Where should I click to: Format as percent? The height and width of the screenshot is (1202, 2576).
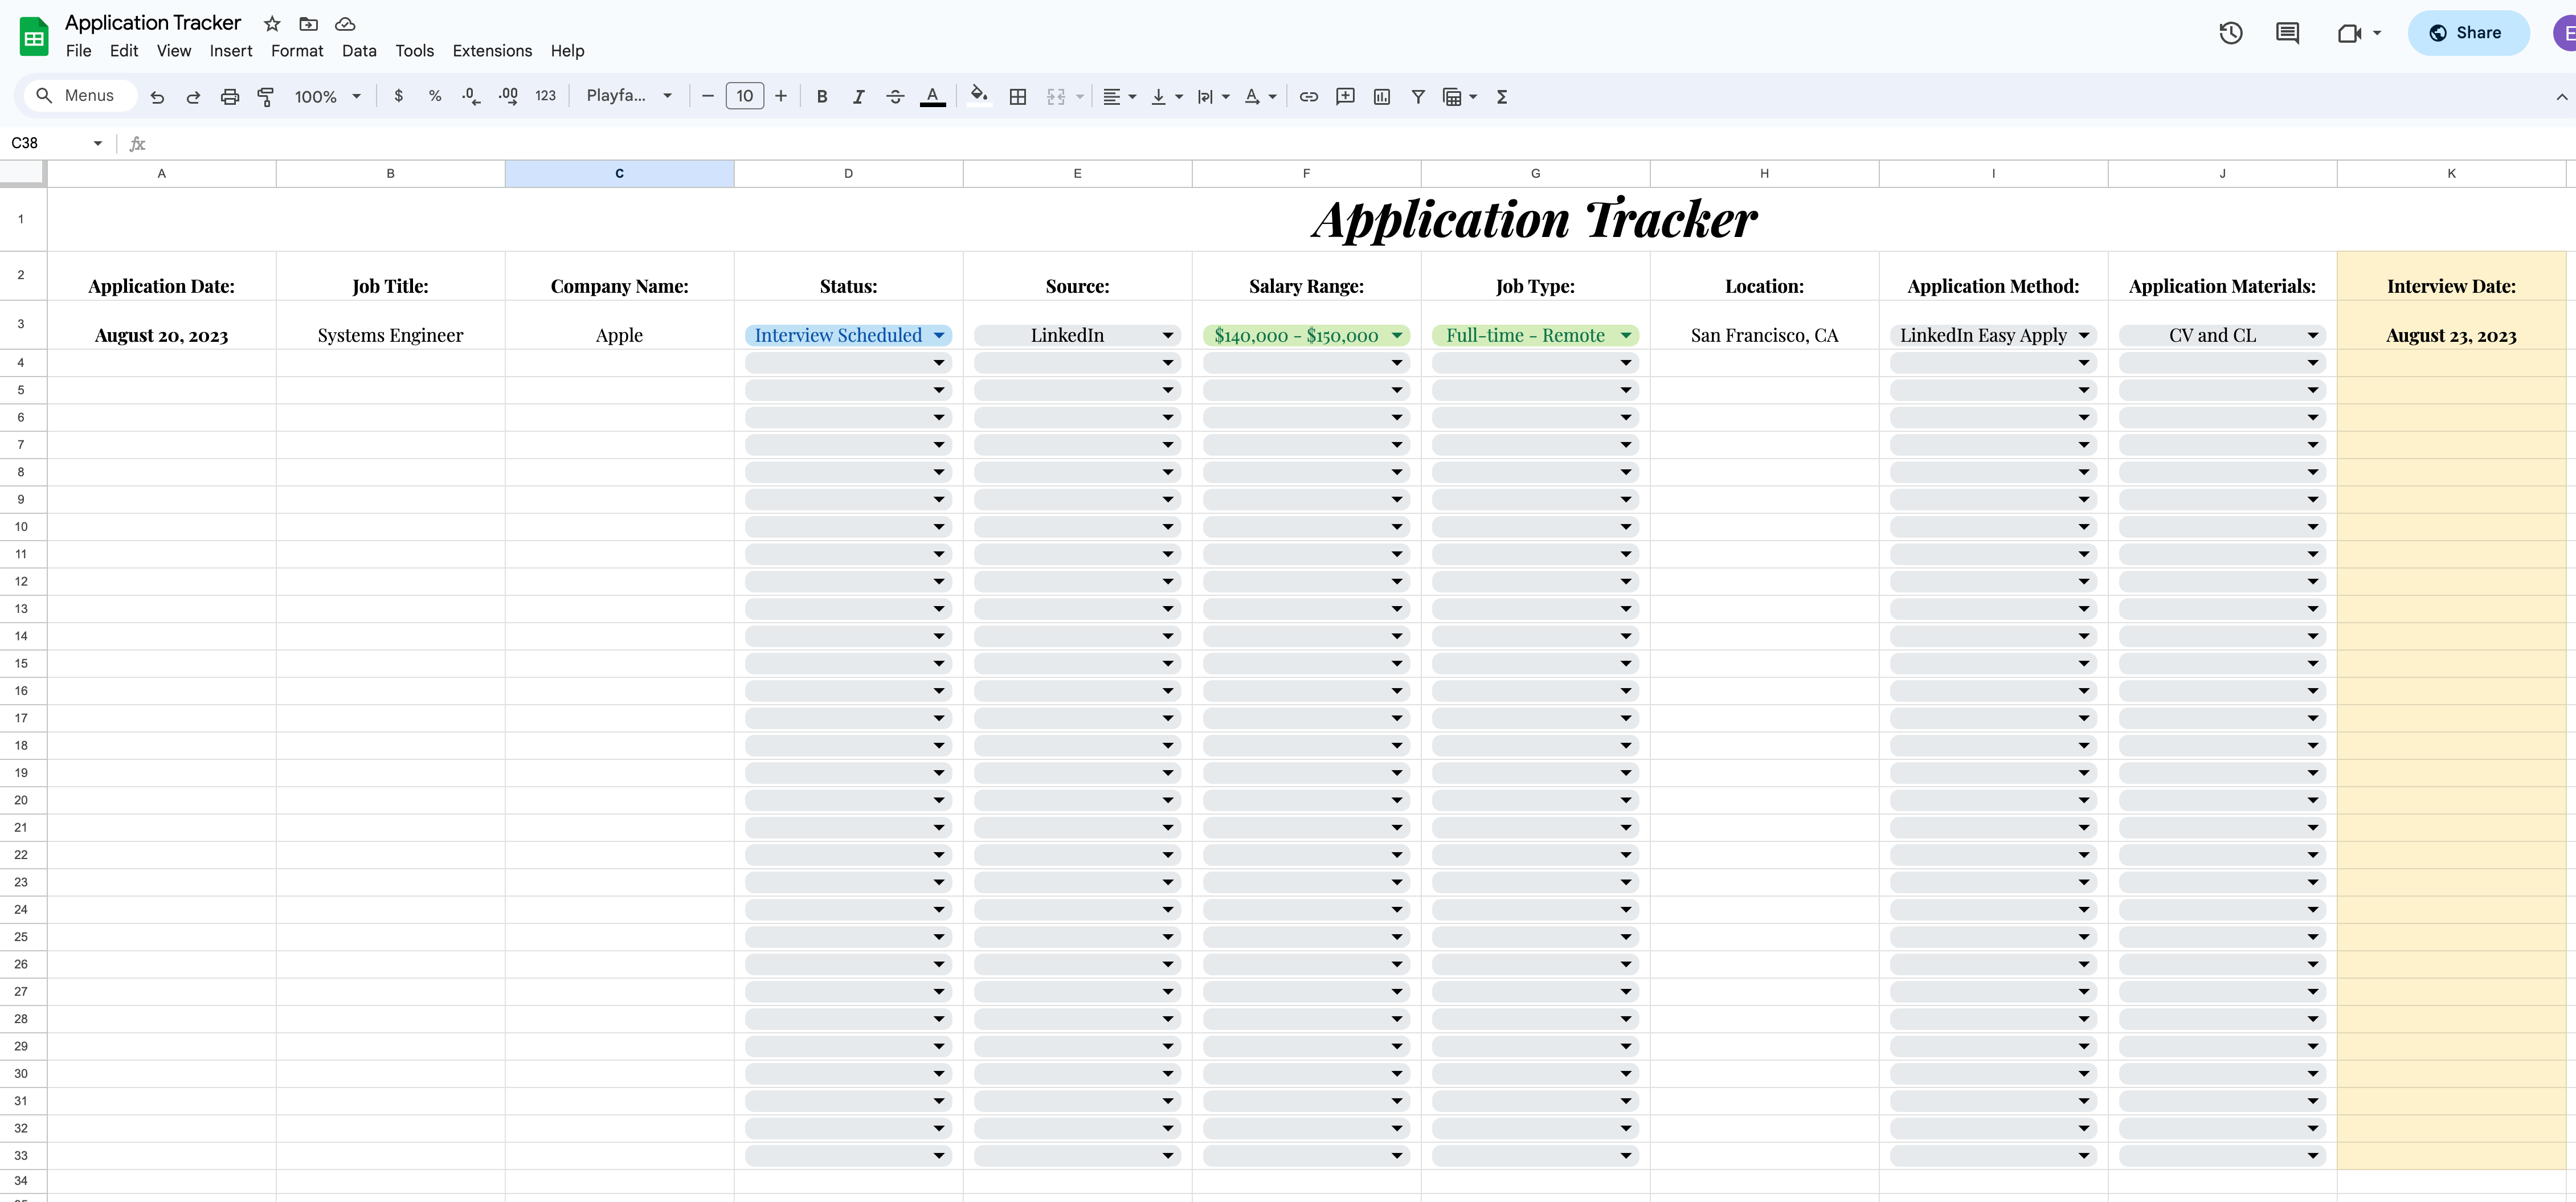click(x=435, y=96)
